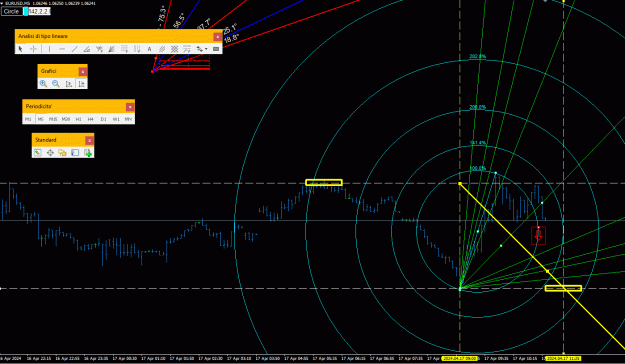Zoom out of the chart
The width and height of the screenshot is (625, 364).
tap(56, 84)
